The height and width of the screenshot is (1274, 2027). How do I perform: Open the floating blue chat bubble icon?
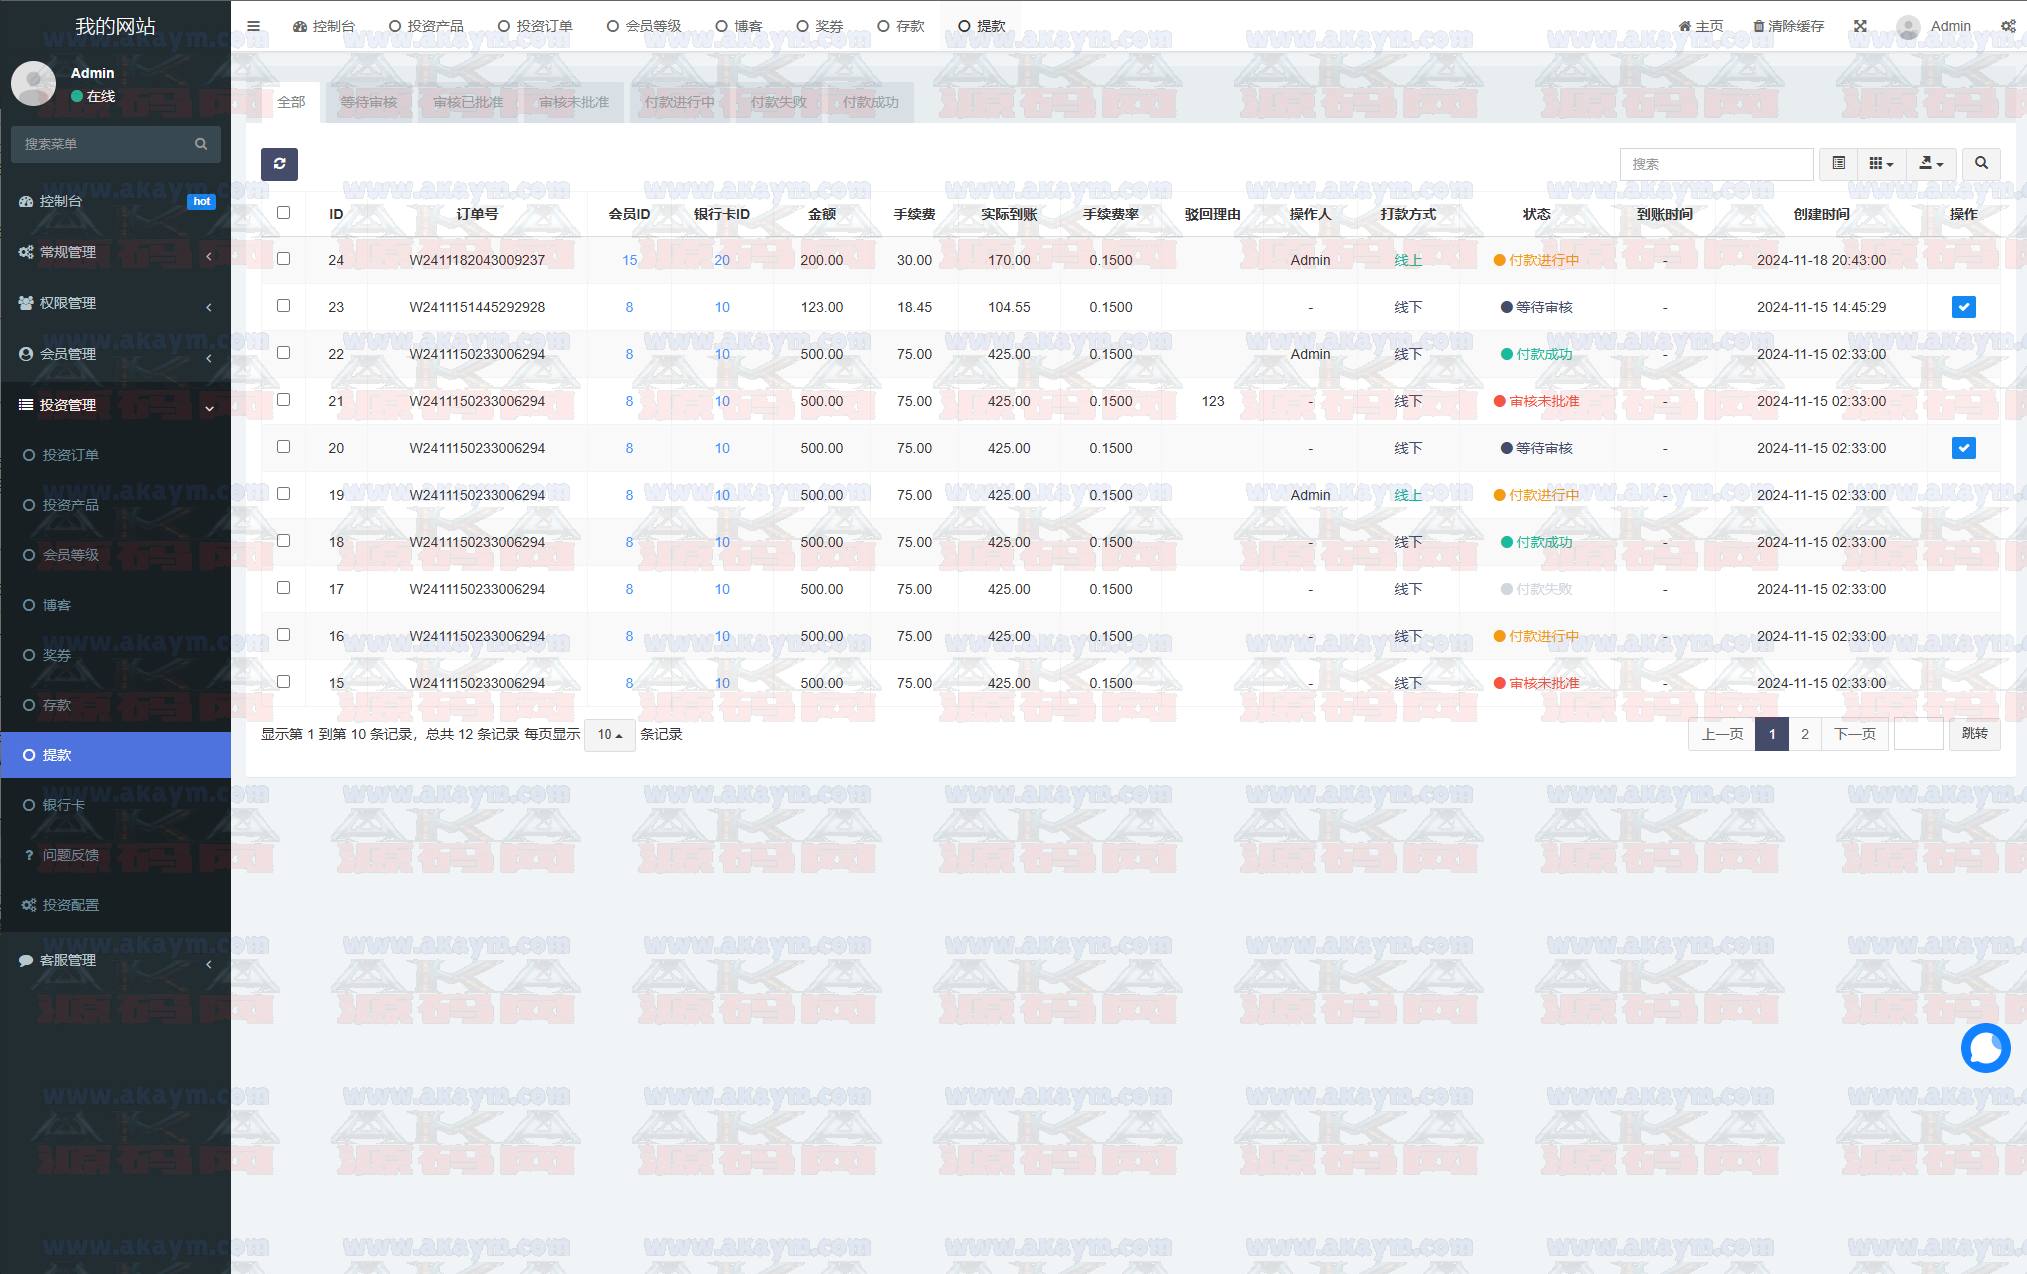click(1985, 1048)
